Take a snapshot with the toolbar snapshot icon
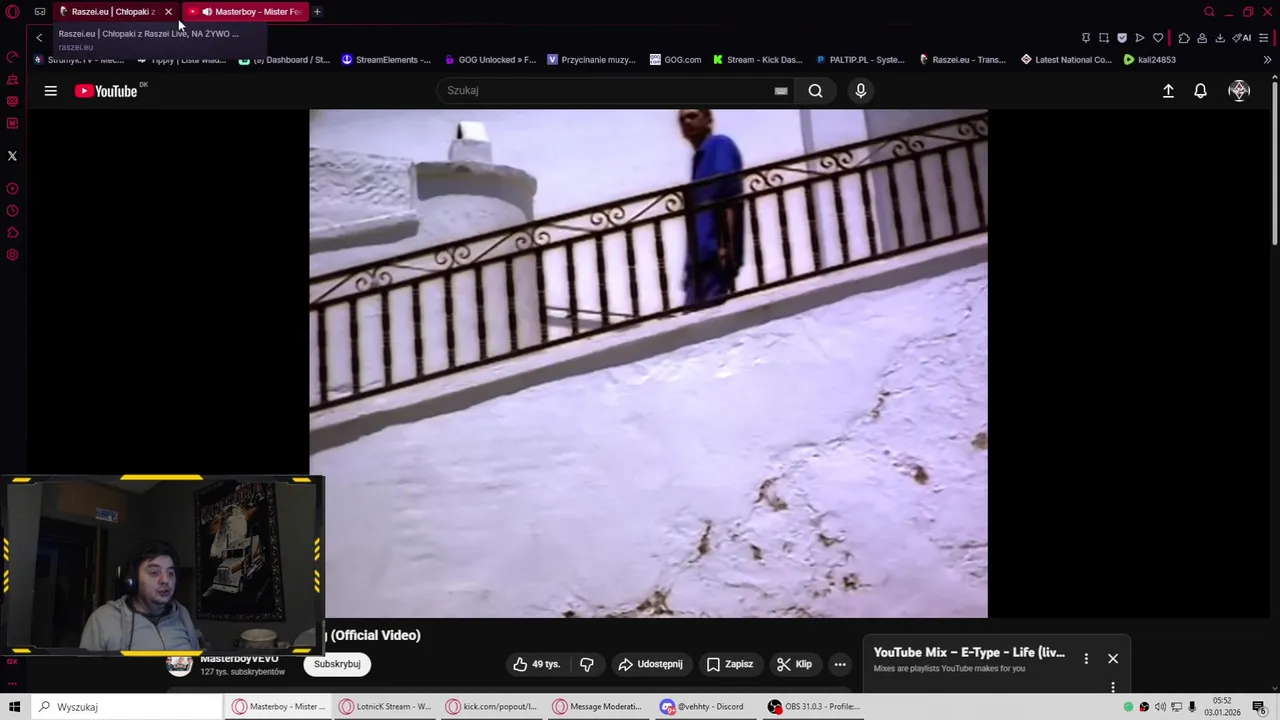 pos(1104,38)
